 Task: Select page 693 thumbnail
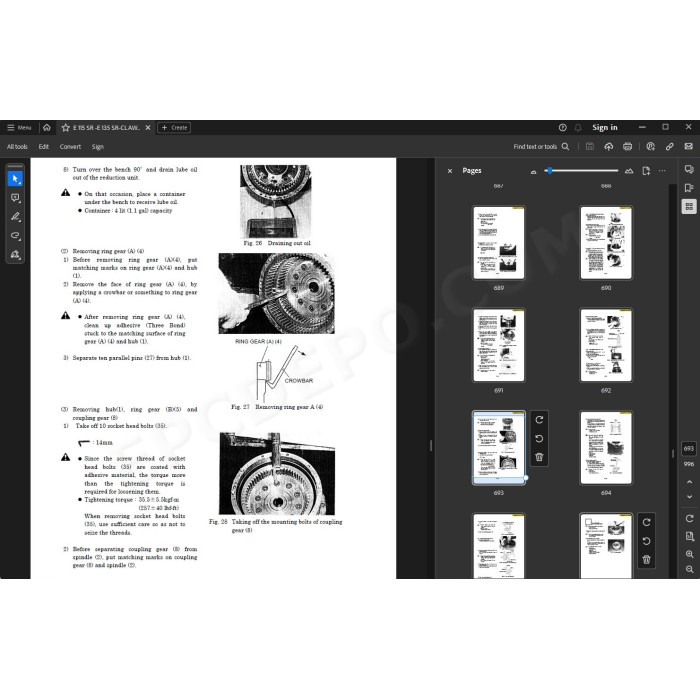499,448
